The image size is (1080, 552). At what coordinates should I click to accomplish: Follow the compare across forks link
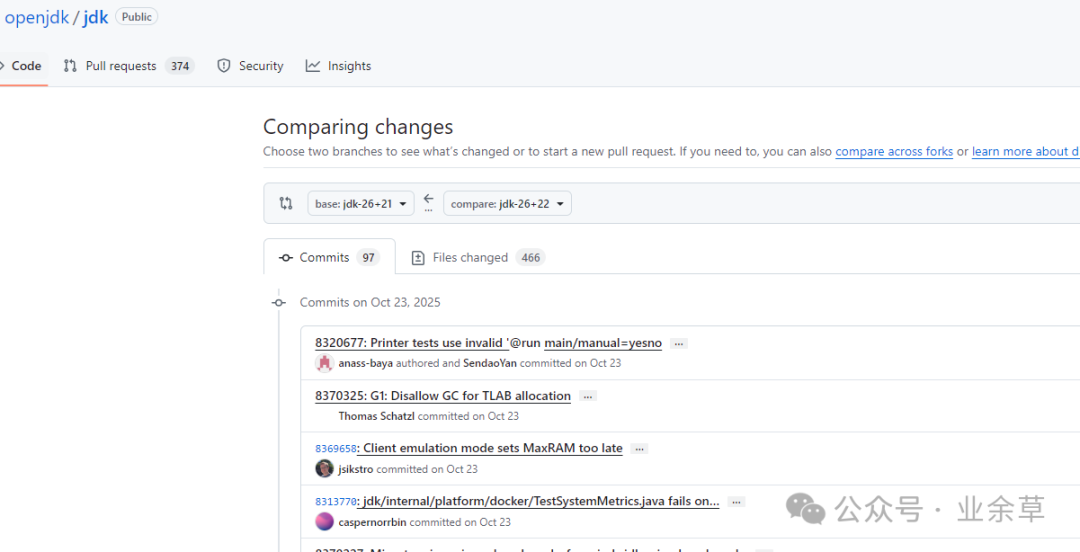click(894, 152)
